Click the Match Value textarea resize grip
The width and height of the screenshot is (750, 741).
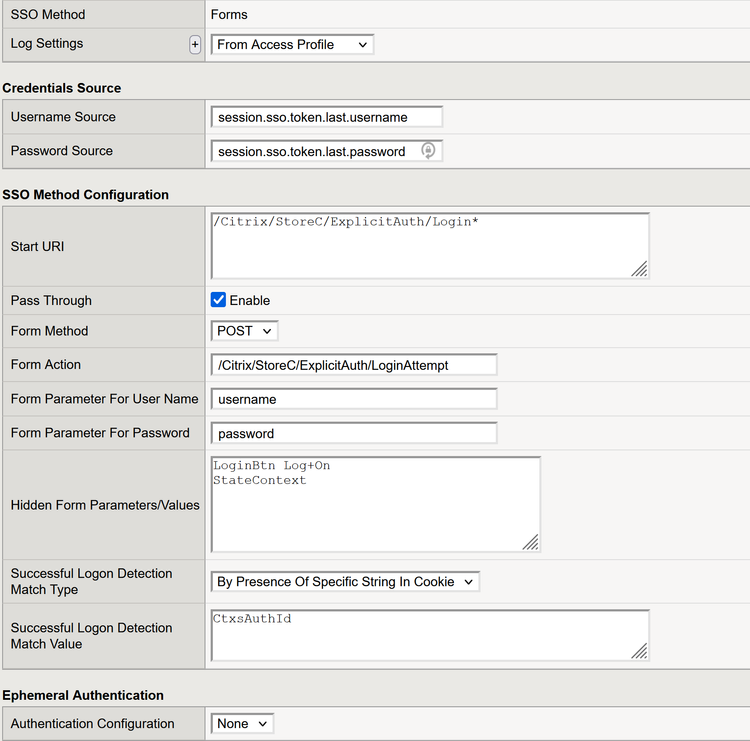639,651
